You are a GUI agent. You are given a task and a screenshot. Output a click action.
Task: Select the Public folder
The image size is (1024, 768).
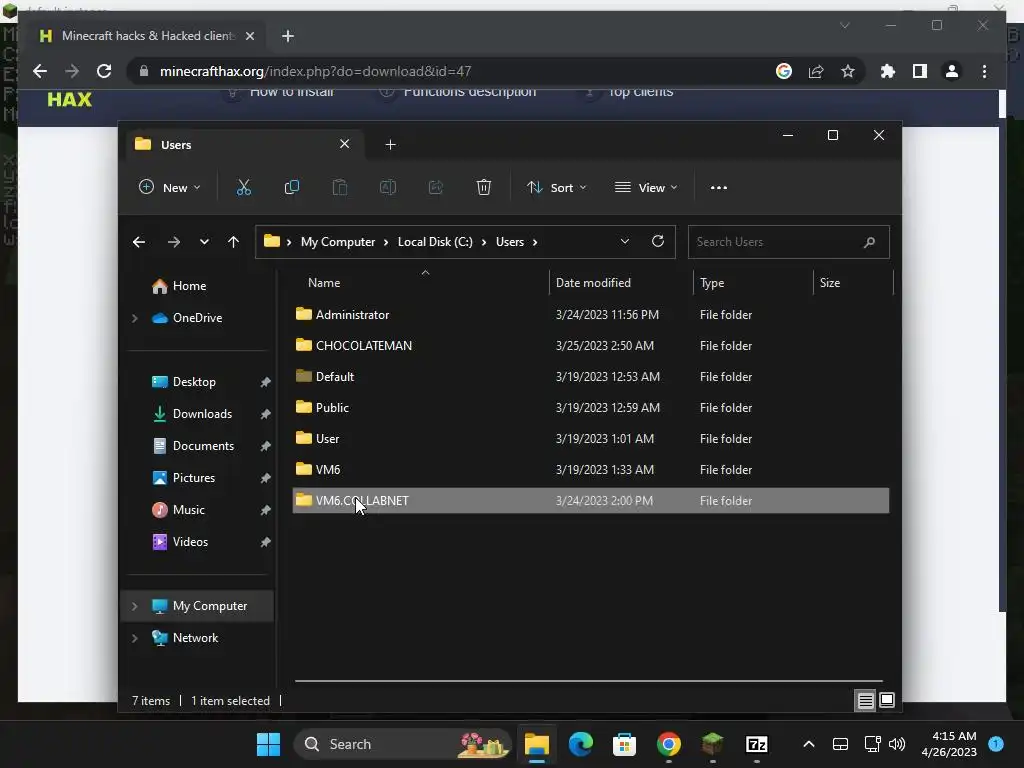591,408
